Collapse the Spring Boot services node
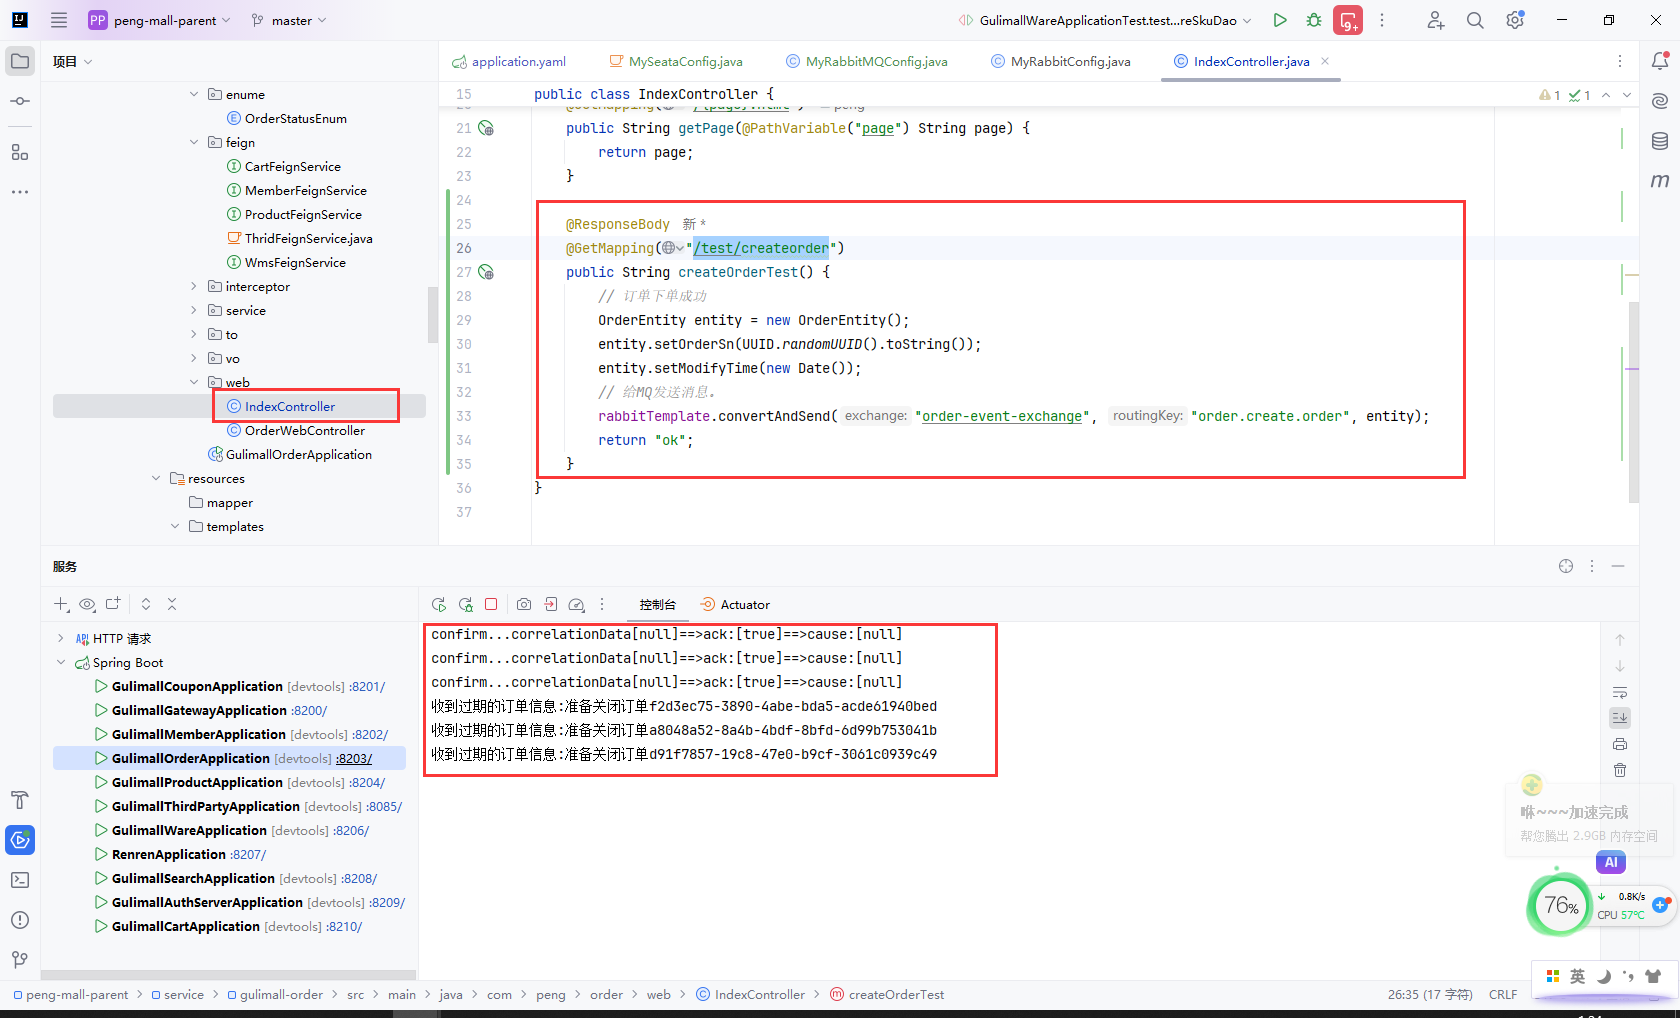The image size is (1680, 1018). click(60, 662)
